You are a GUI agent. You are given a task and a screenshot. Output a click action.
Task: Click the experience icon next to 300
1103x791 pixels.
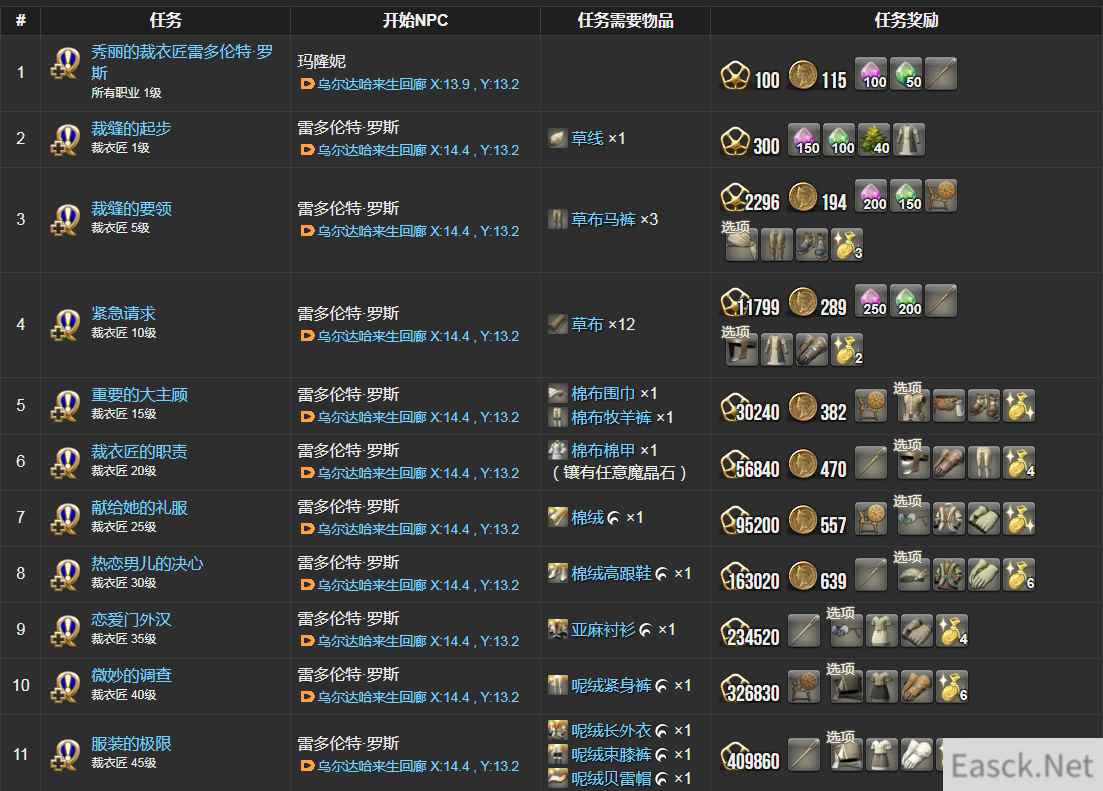[x=734, y=141]
